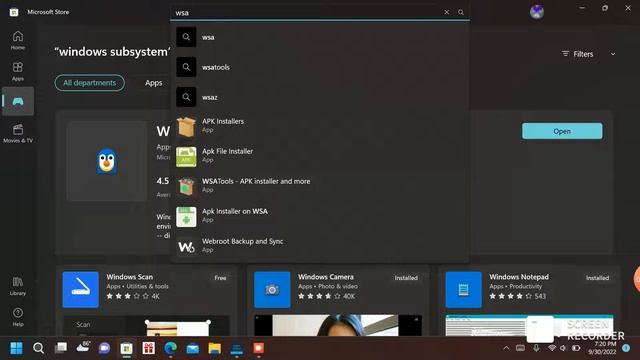Viewport: 640px width, 360px height.
Task: Click APK Installers box icon
Action: (x=186, y=127)
